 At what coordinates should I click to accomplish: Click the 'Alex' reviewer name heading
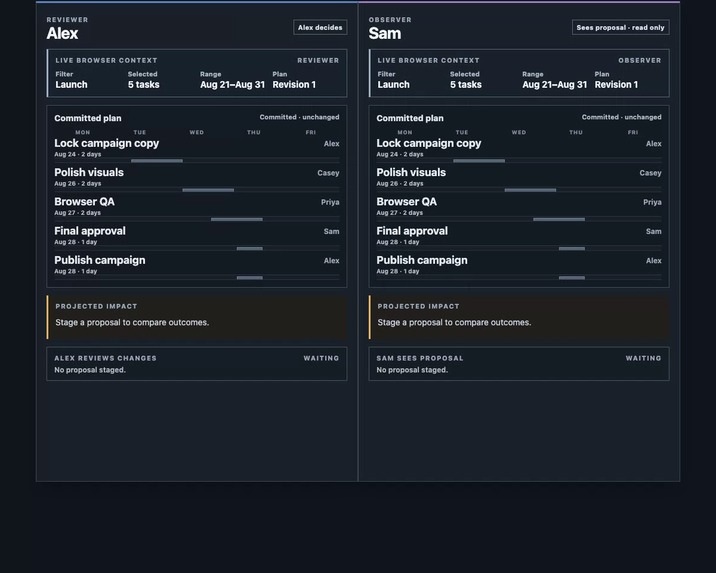63,33
